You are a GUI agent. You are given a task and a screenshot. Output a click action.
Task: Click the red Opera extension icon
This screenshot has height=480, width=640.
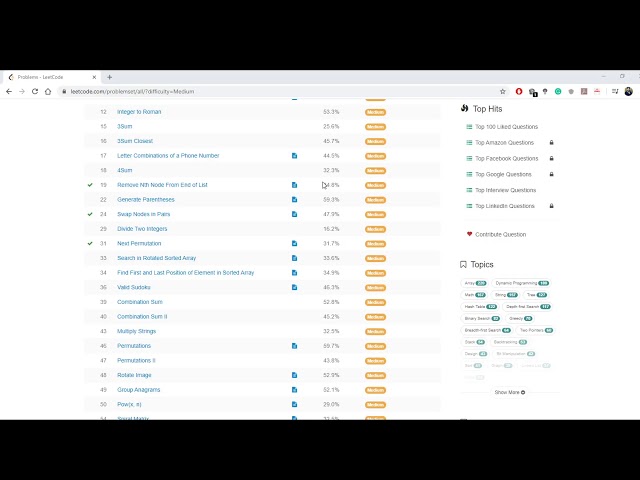point(519,91)
